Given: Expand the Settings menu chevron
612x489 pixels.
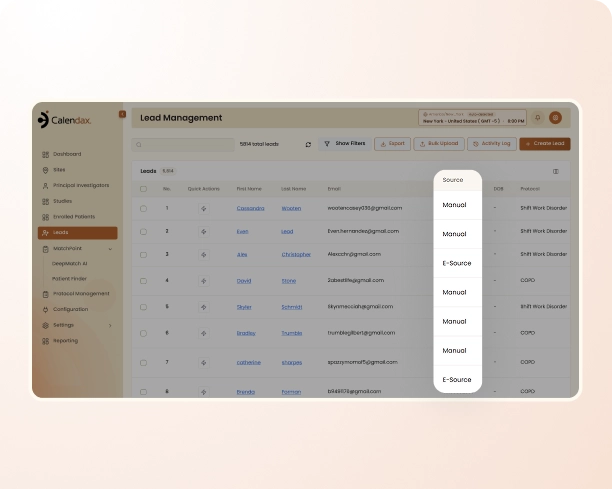Looking at the screenshot, I should (110, 325).
